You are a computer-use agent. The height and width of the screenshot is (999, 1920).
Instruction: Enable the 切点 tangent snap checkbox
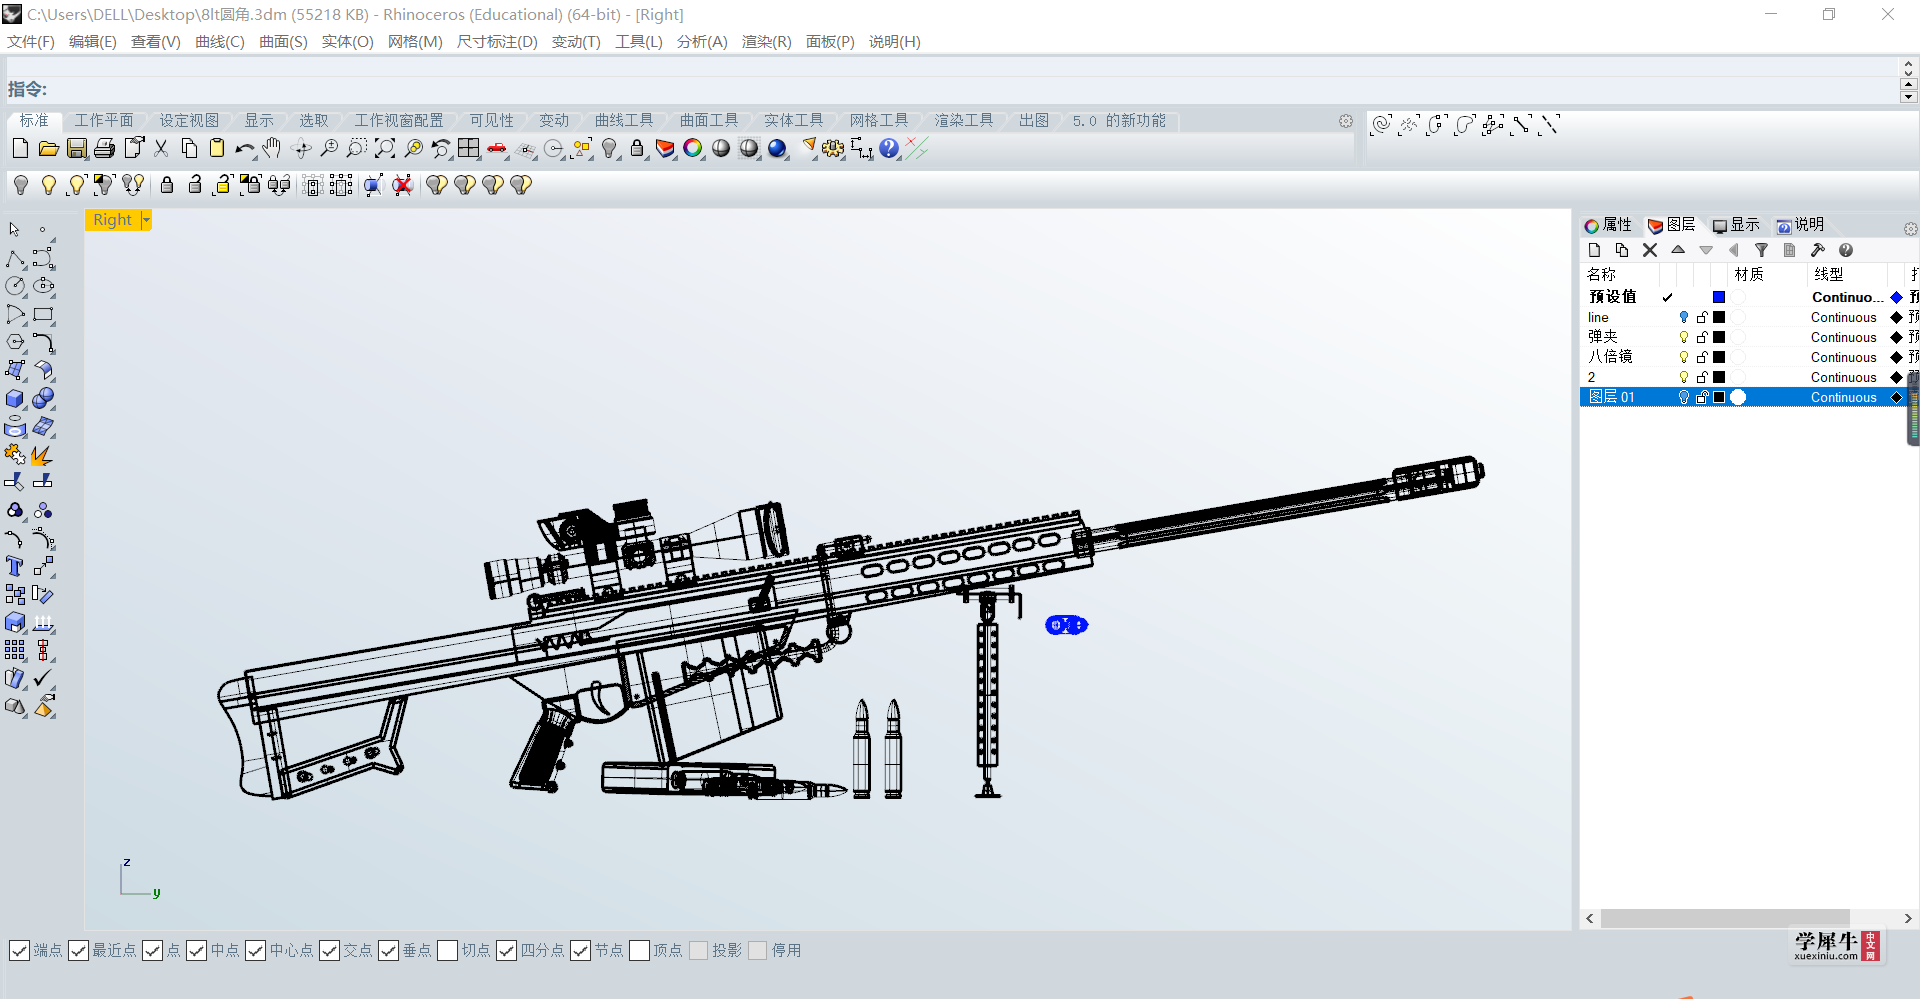[448, 950]
